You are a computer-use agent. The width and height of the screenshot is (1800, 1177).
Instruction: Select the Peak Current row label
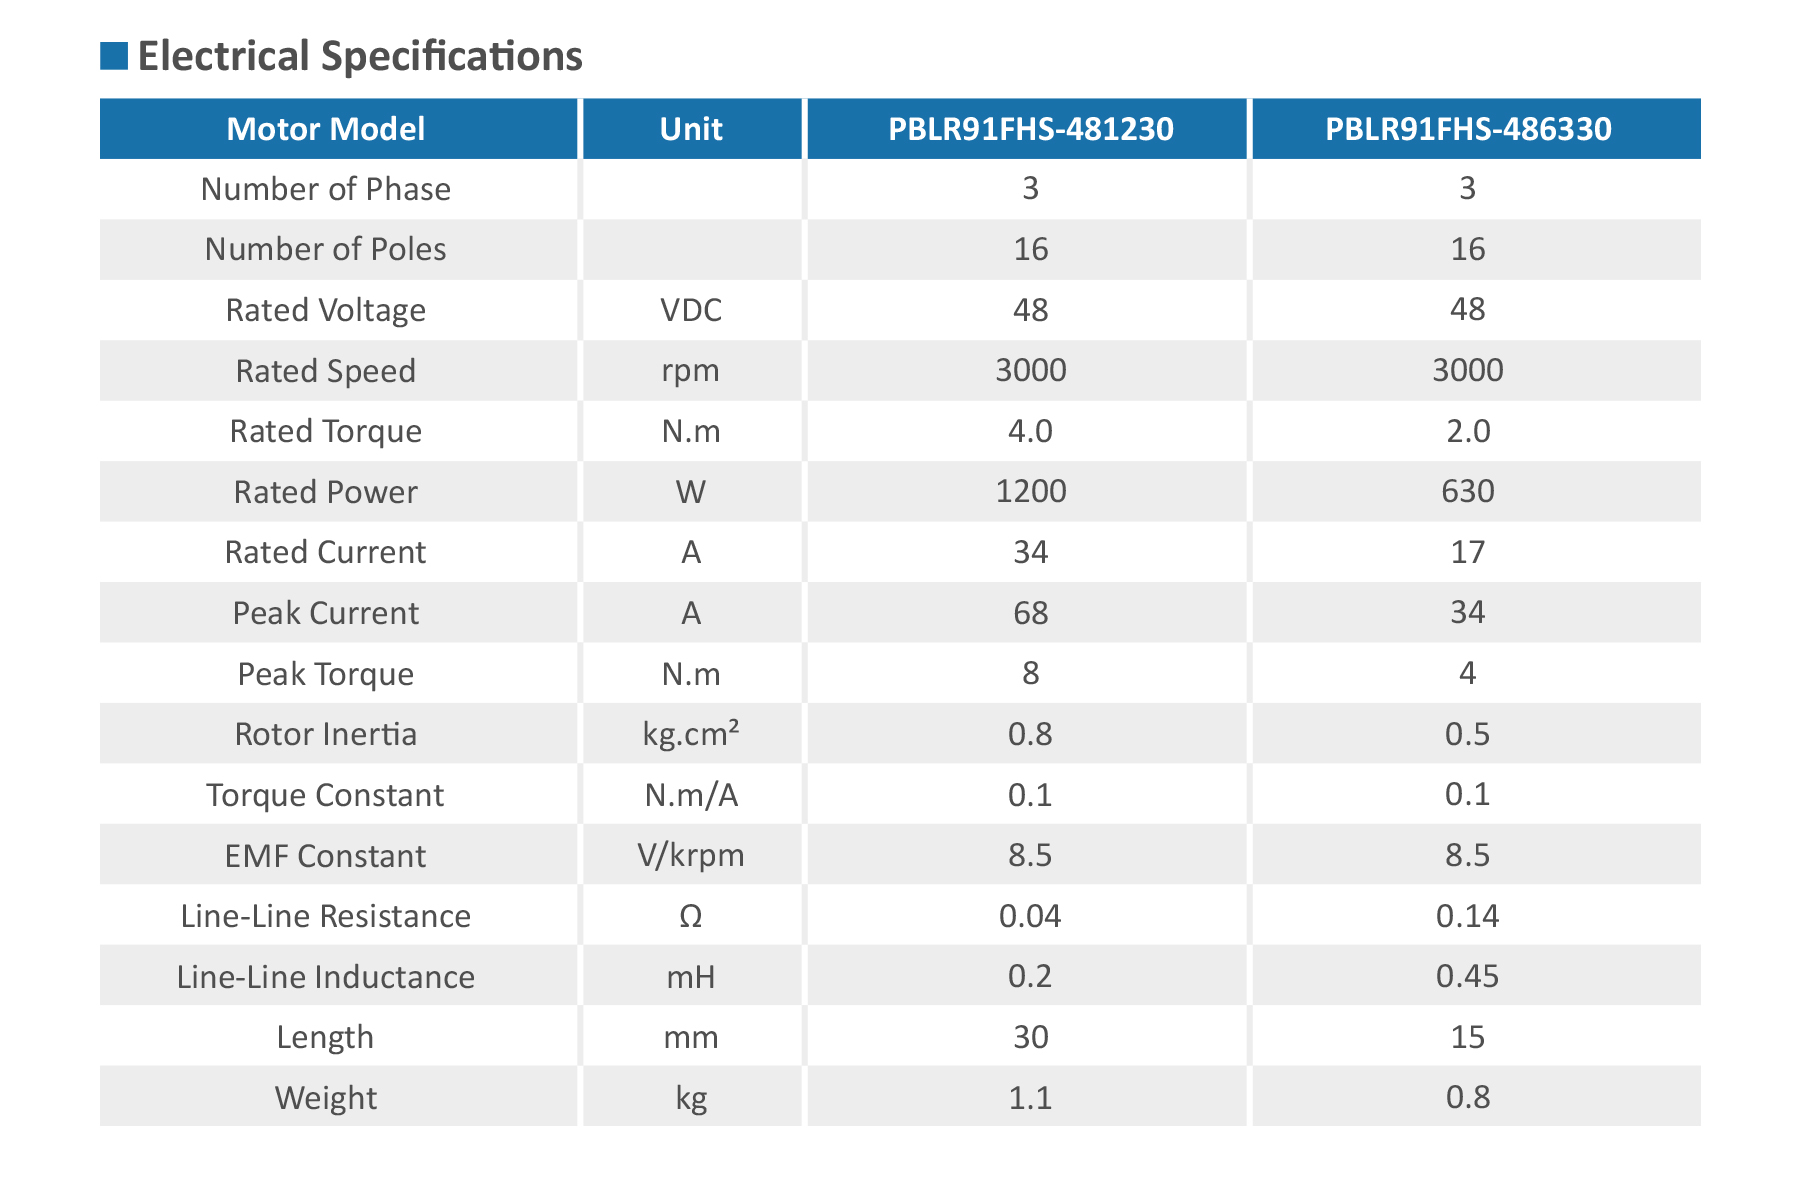coord(326,613)
